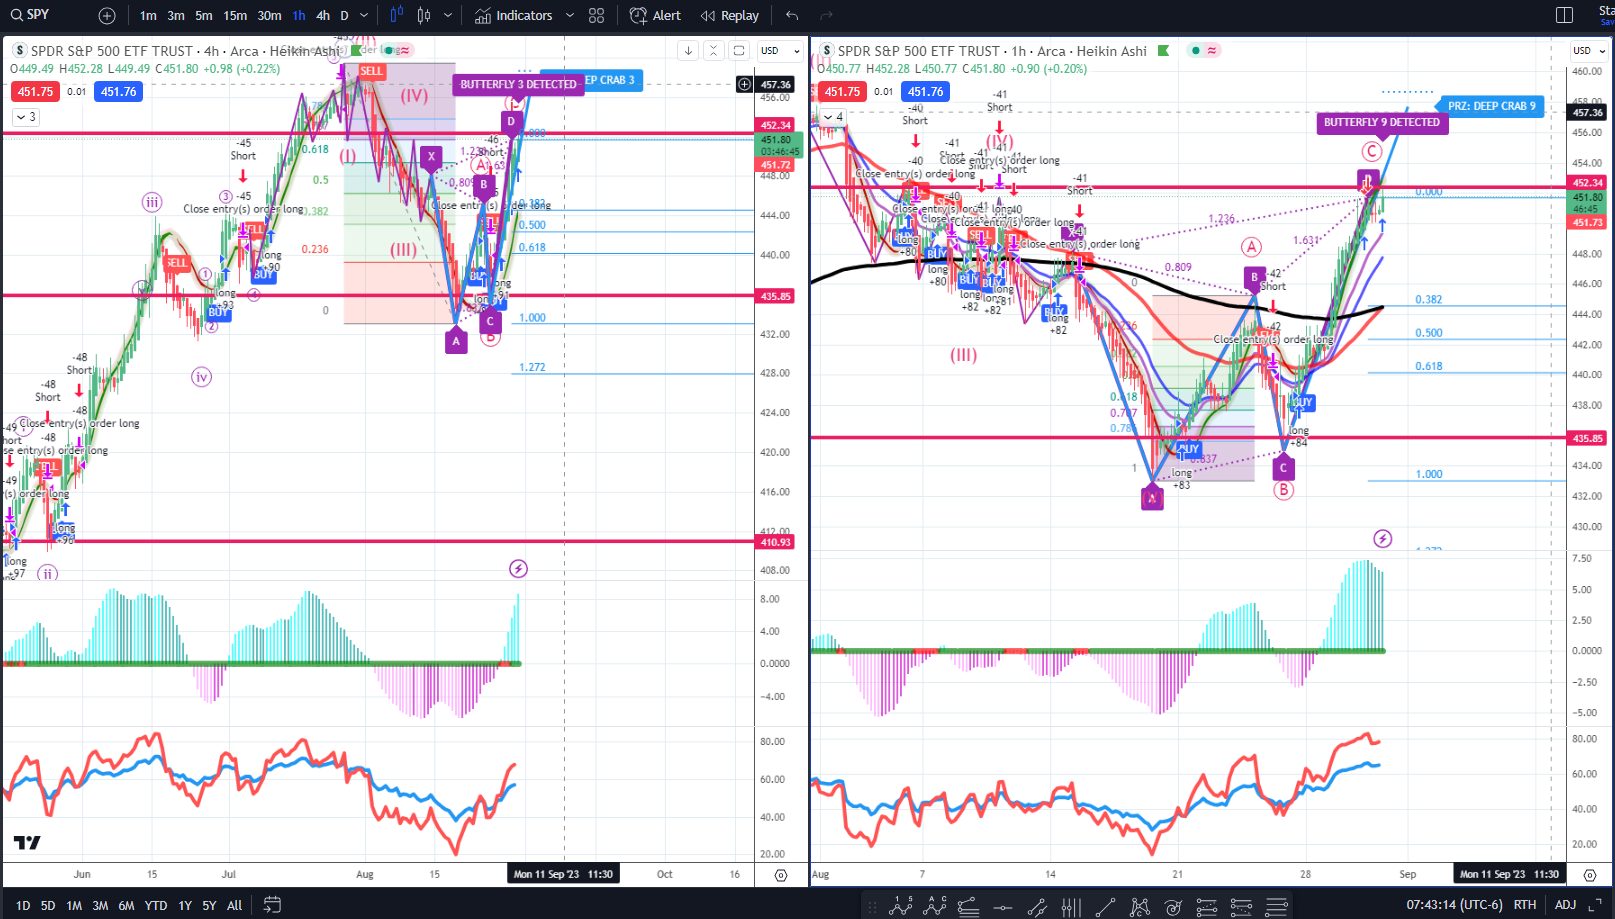
Task: Click the right chart lightning events marker
Action: coord(1382,539)
